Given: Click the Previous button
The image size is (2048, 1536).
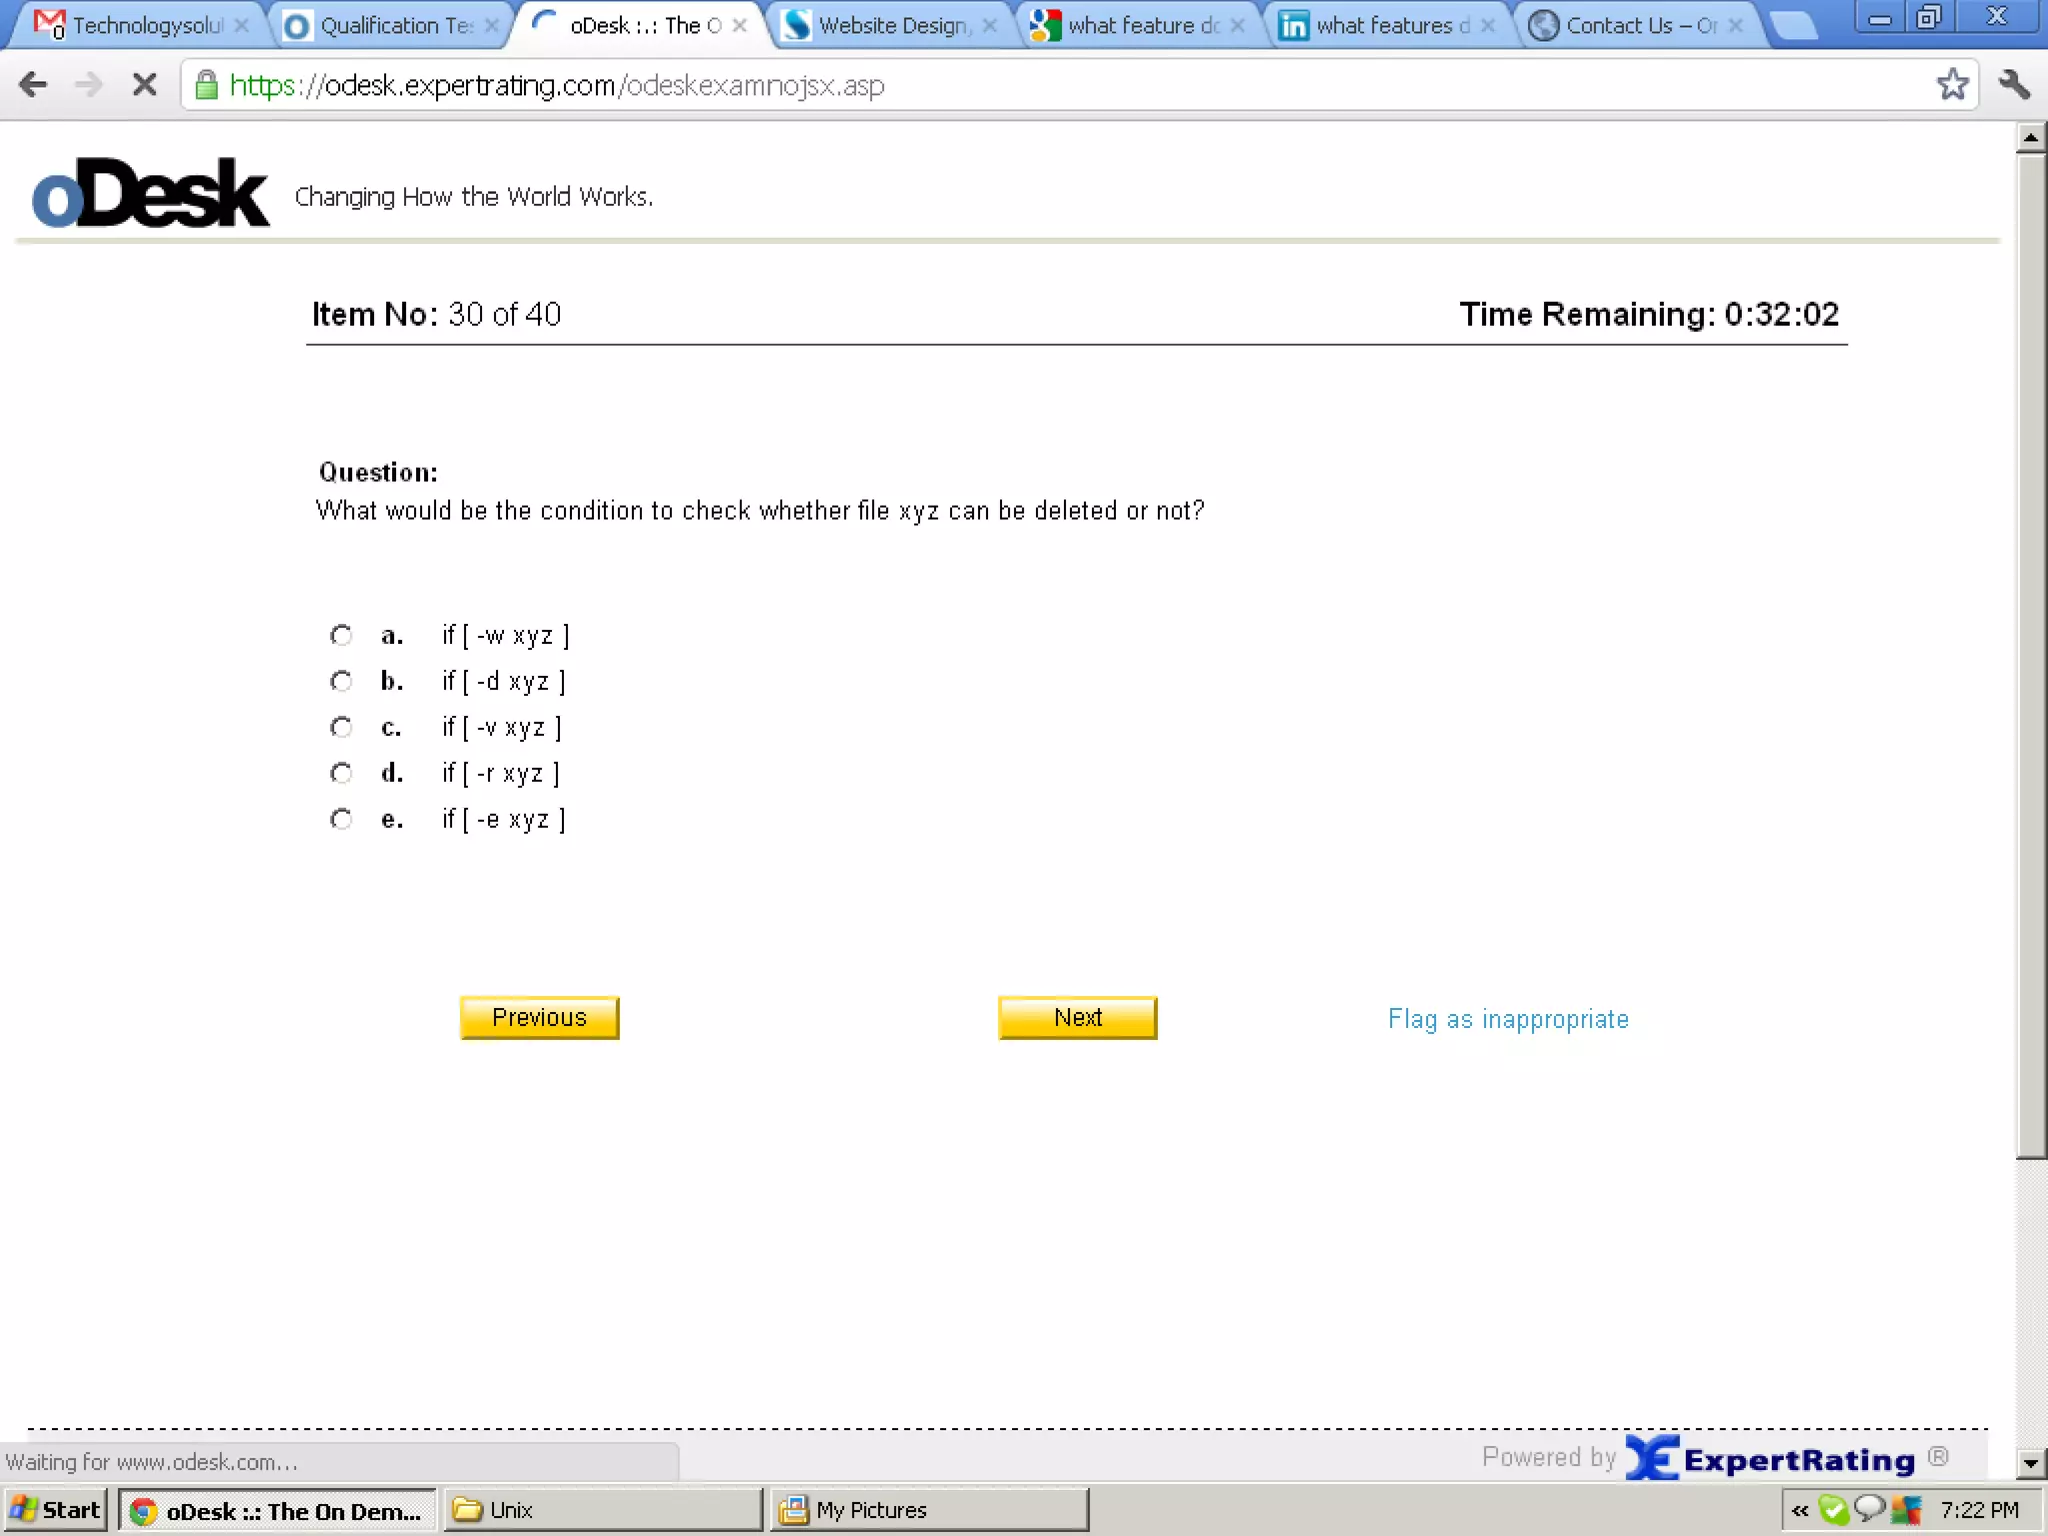Looking at the screenshot, I should click(x=539, y=1018).
